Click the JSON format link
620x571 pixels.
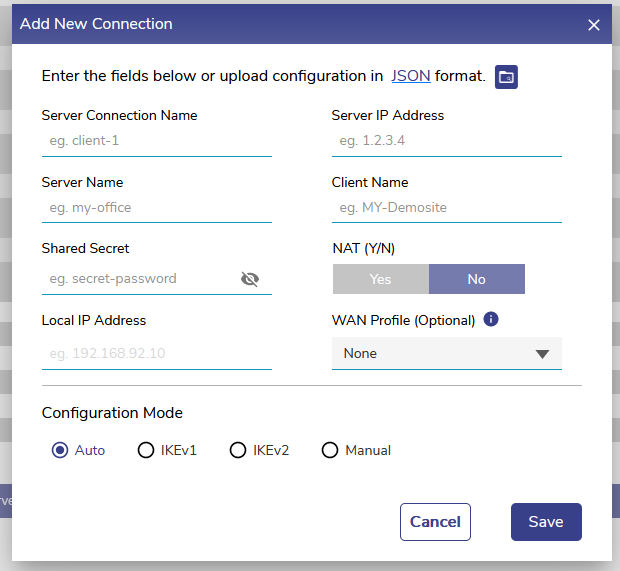click(410, 76)
